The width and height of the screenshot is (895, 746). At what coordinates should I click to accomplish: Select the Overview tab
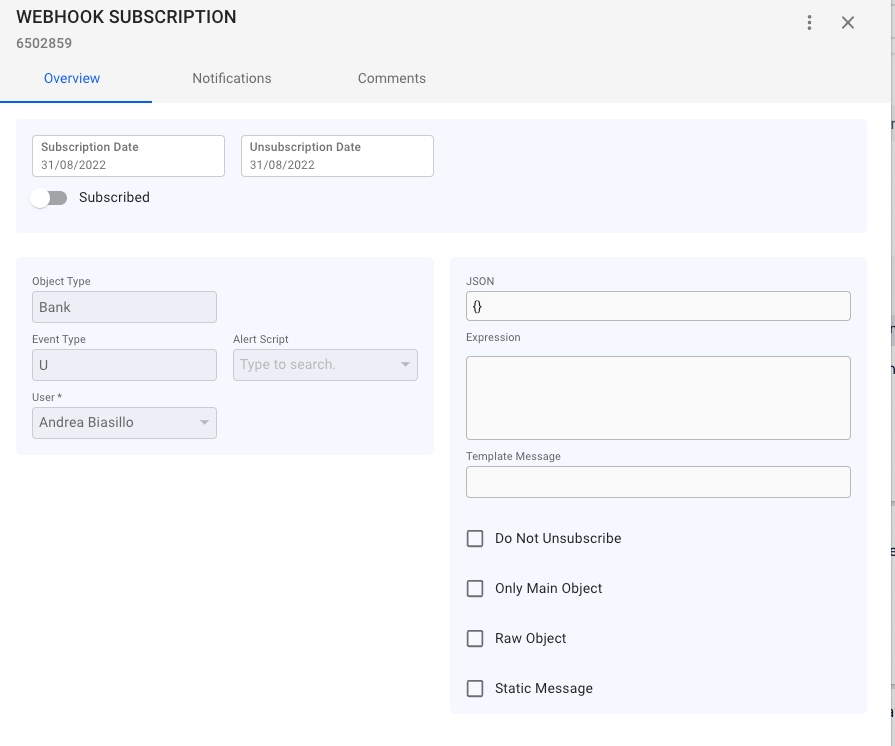tap(72, 78)
